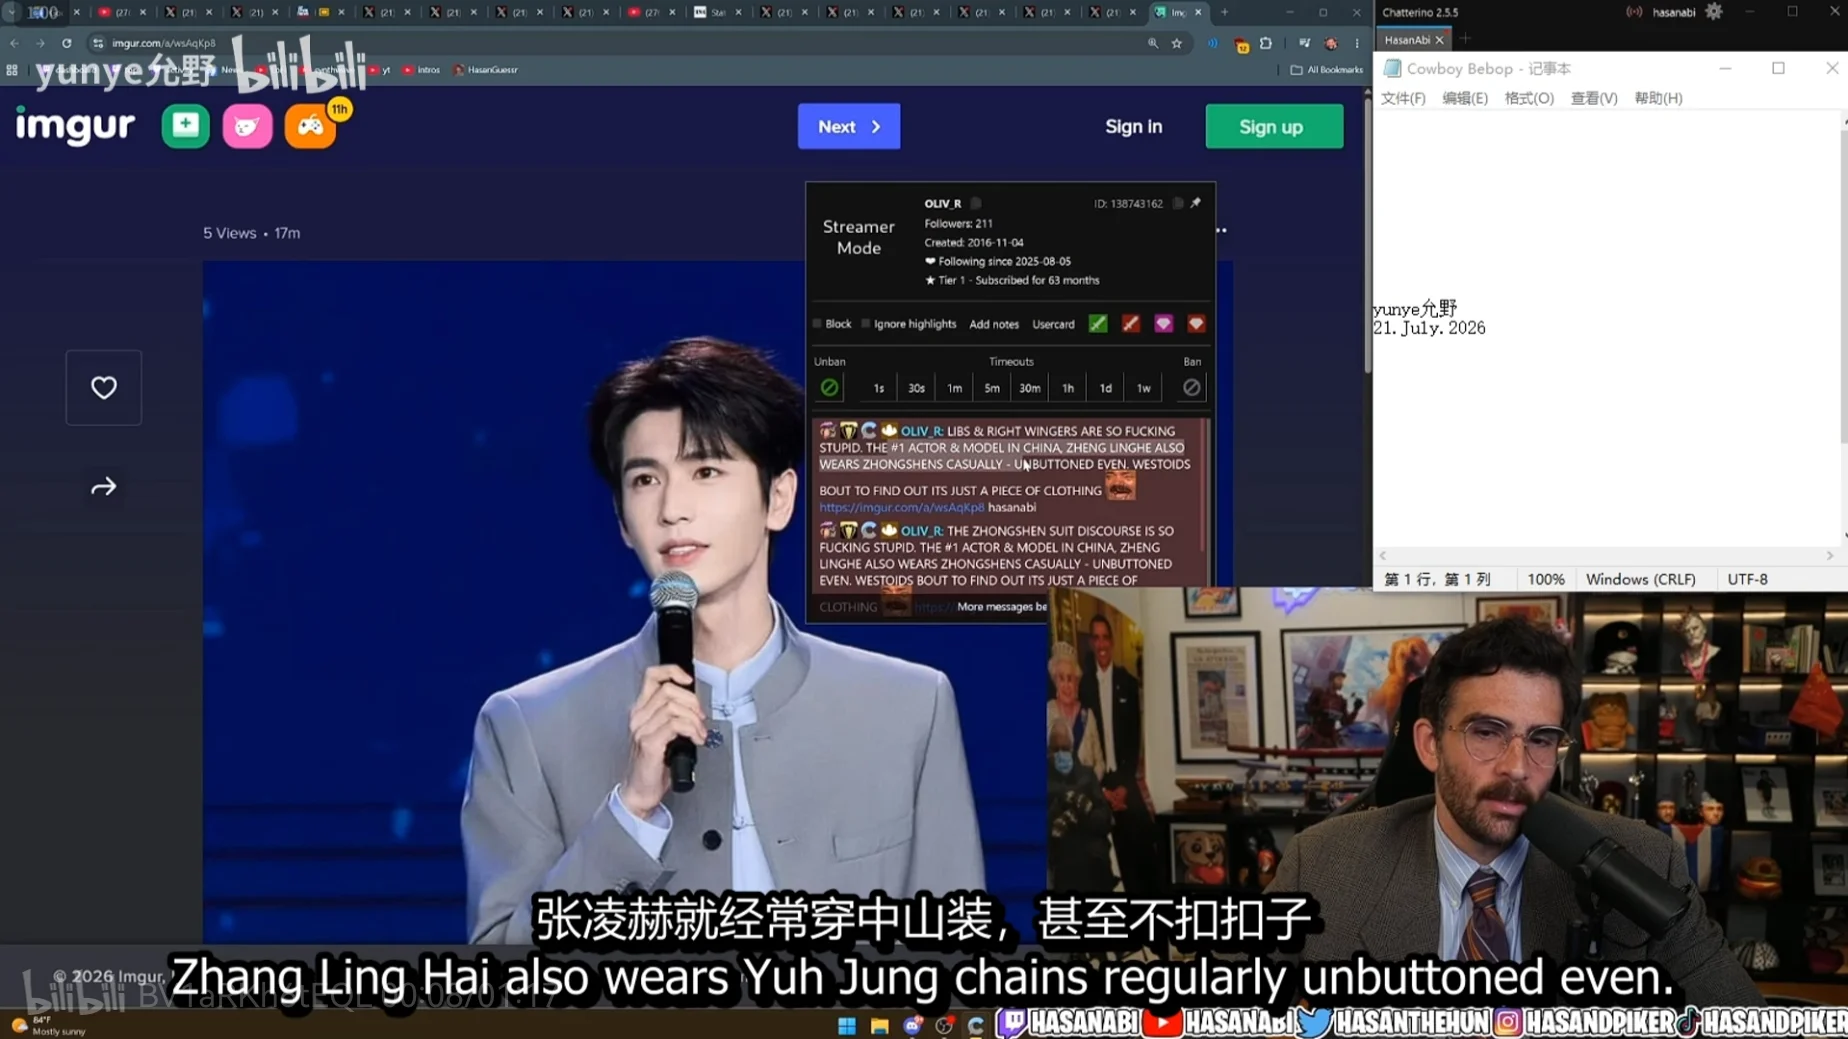This screenshot has height=1039, width=1848.
Task: Click the green sword mod icon in usercard
Action: tap(1098, 324)
